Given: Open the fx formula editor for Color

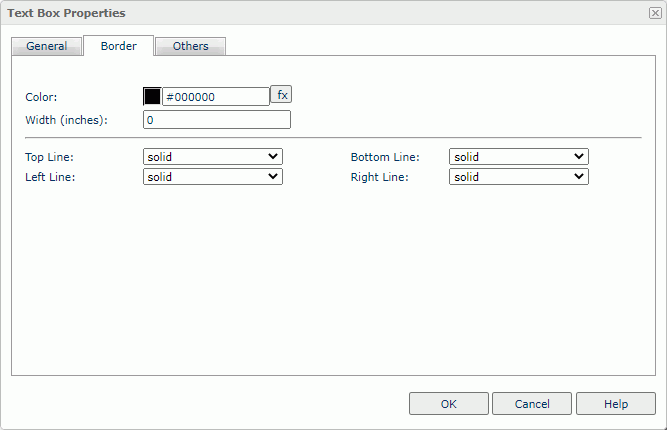Looking at the screenshot, I should tap(281, 94).
